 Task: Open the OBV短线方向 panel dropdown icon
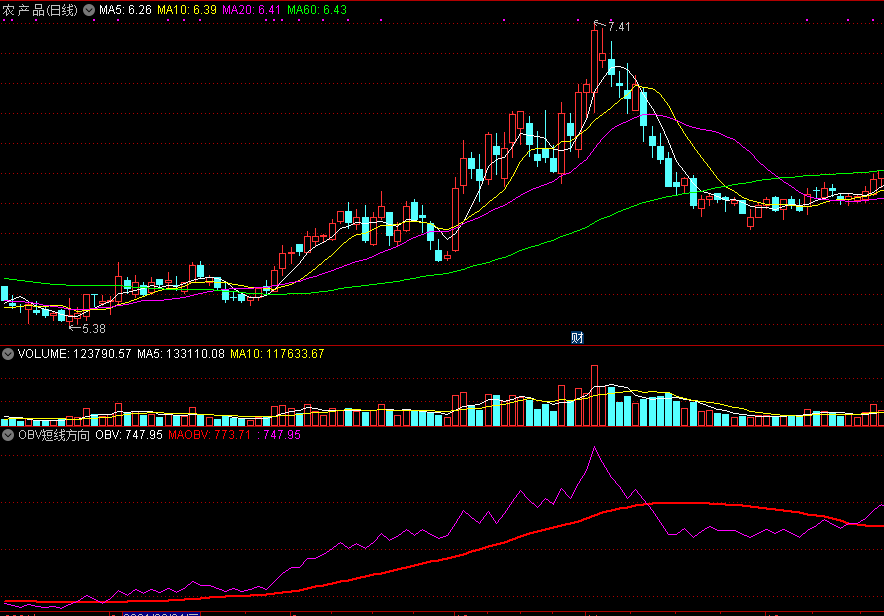click(8, 435)
